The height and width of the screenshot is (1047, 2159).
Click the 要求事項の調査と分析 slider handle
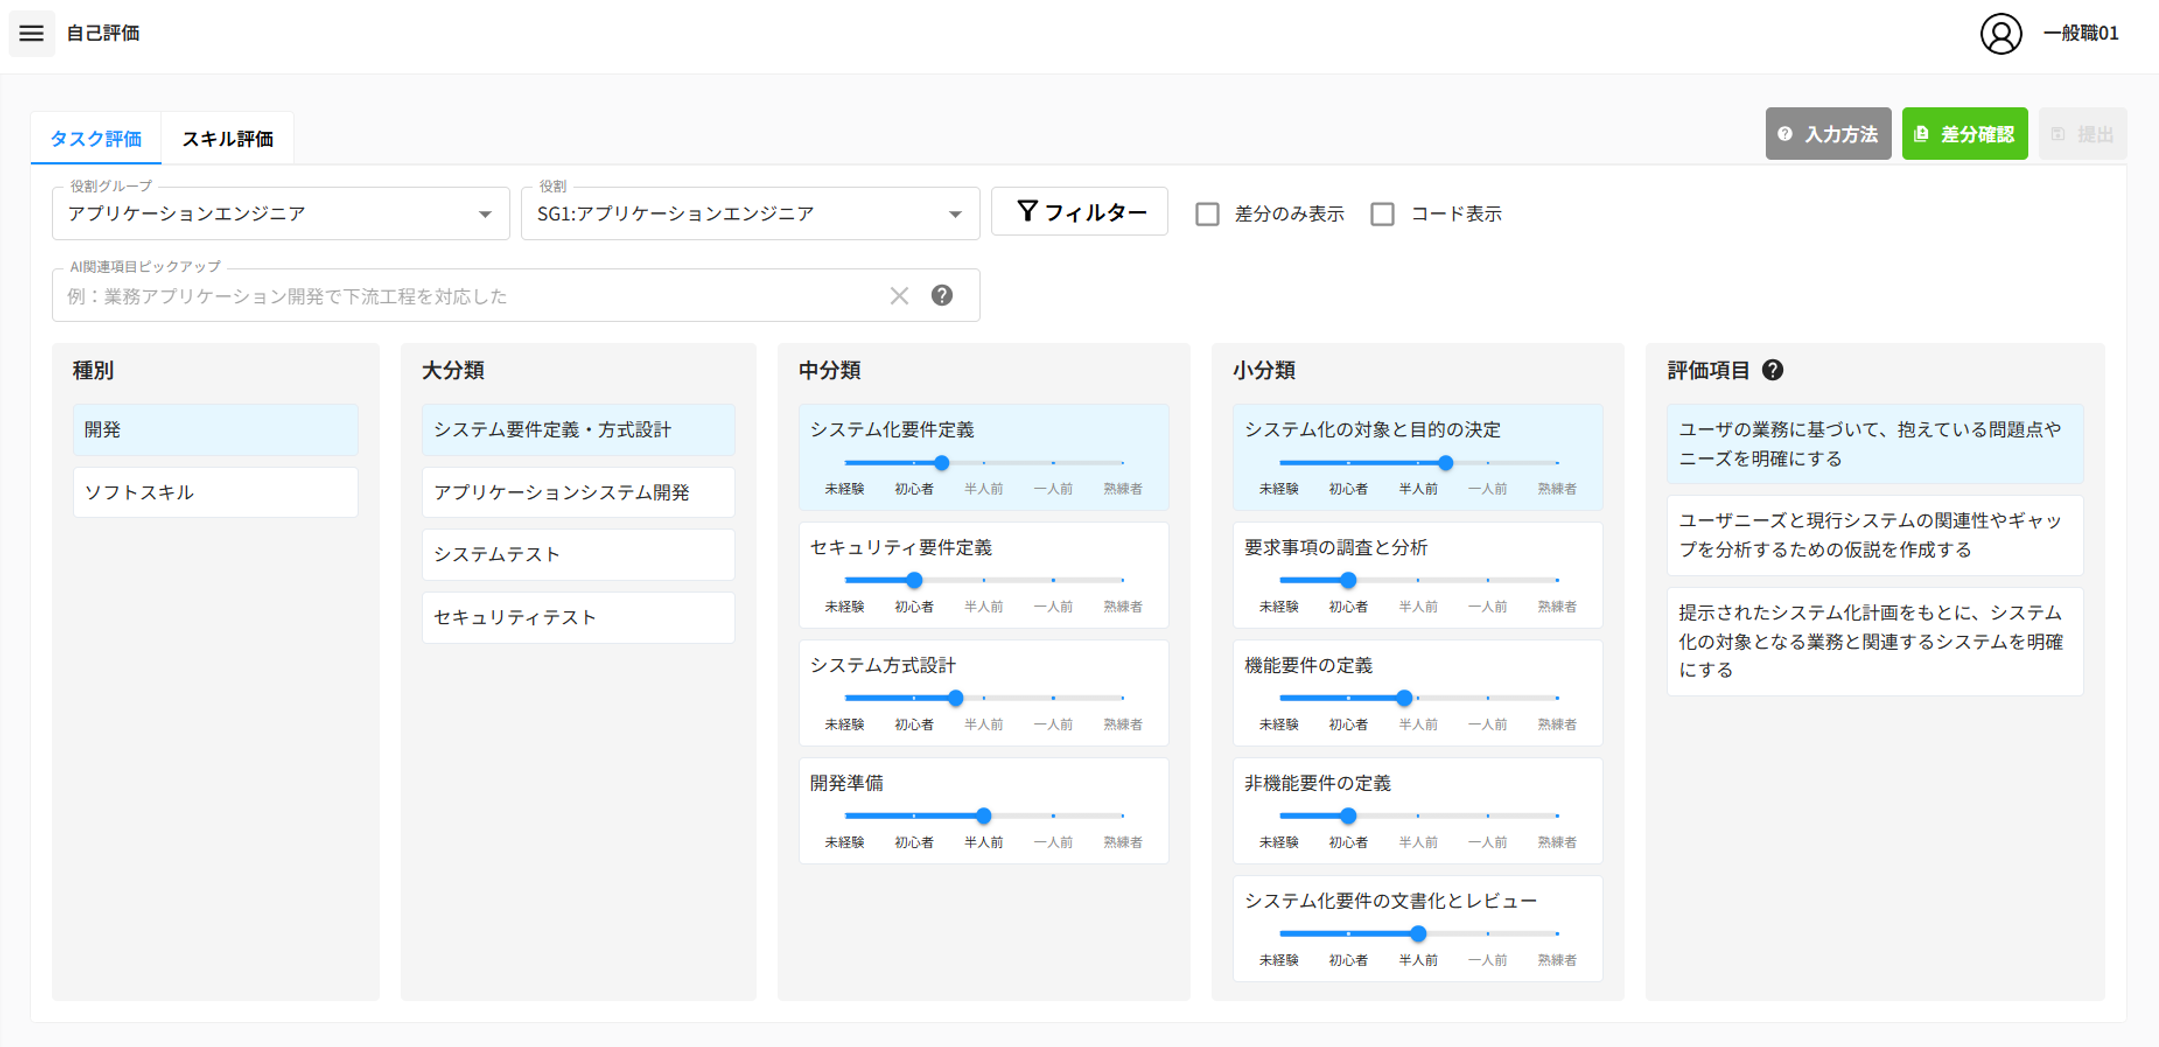coord(1348,580)
